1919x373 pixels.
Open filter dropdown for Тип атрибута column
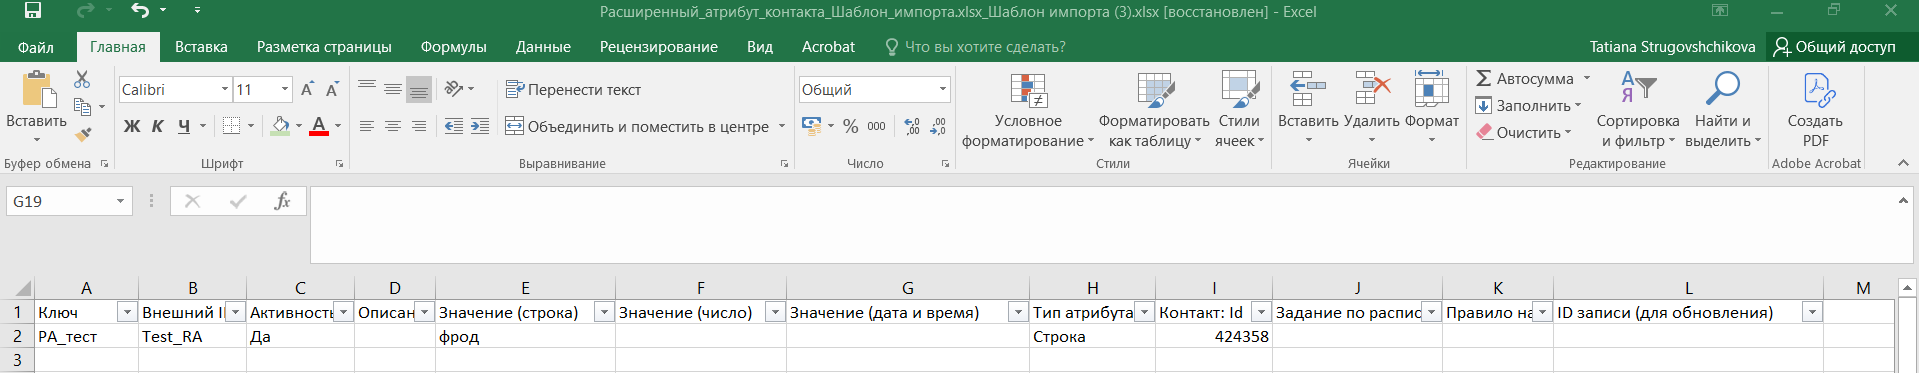pyautogui.click(x=1144, y=312)
